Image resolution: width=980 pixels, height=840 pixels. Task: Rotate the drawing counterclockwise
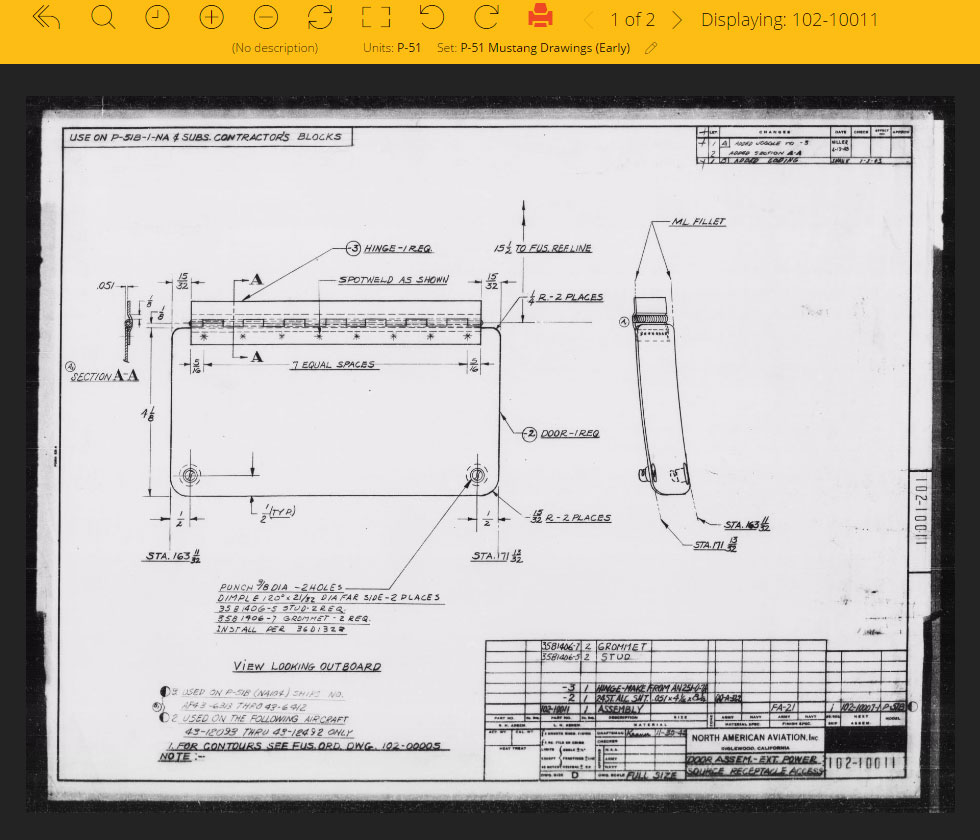429,18
